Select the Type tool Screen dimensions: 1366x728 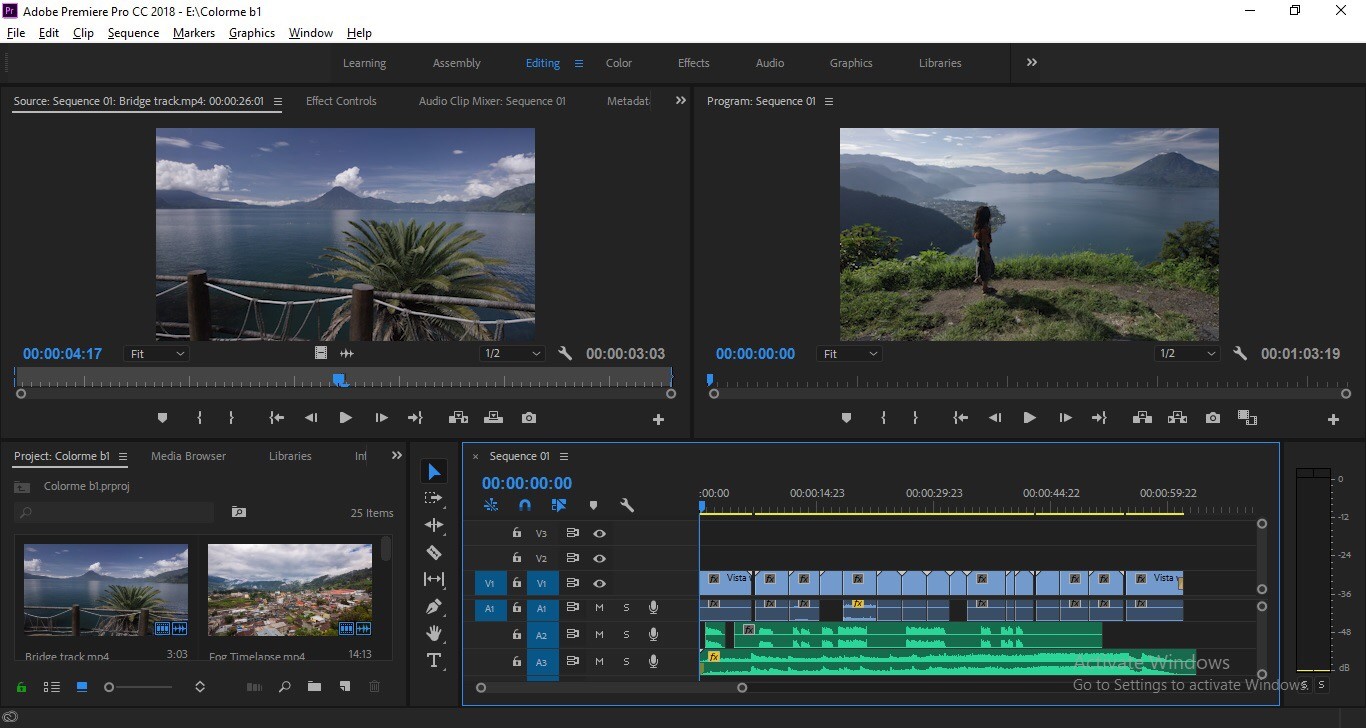(434, 660)
